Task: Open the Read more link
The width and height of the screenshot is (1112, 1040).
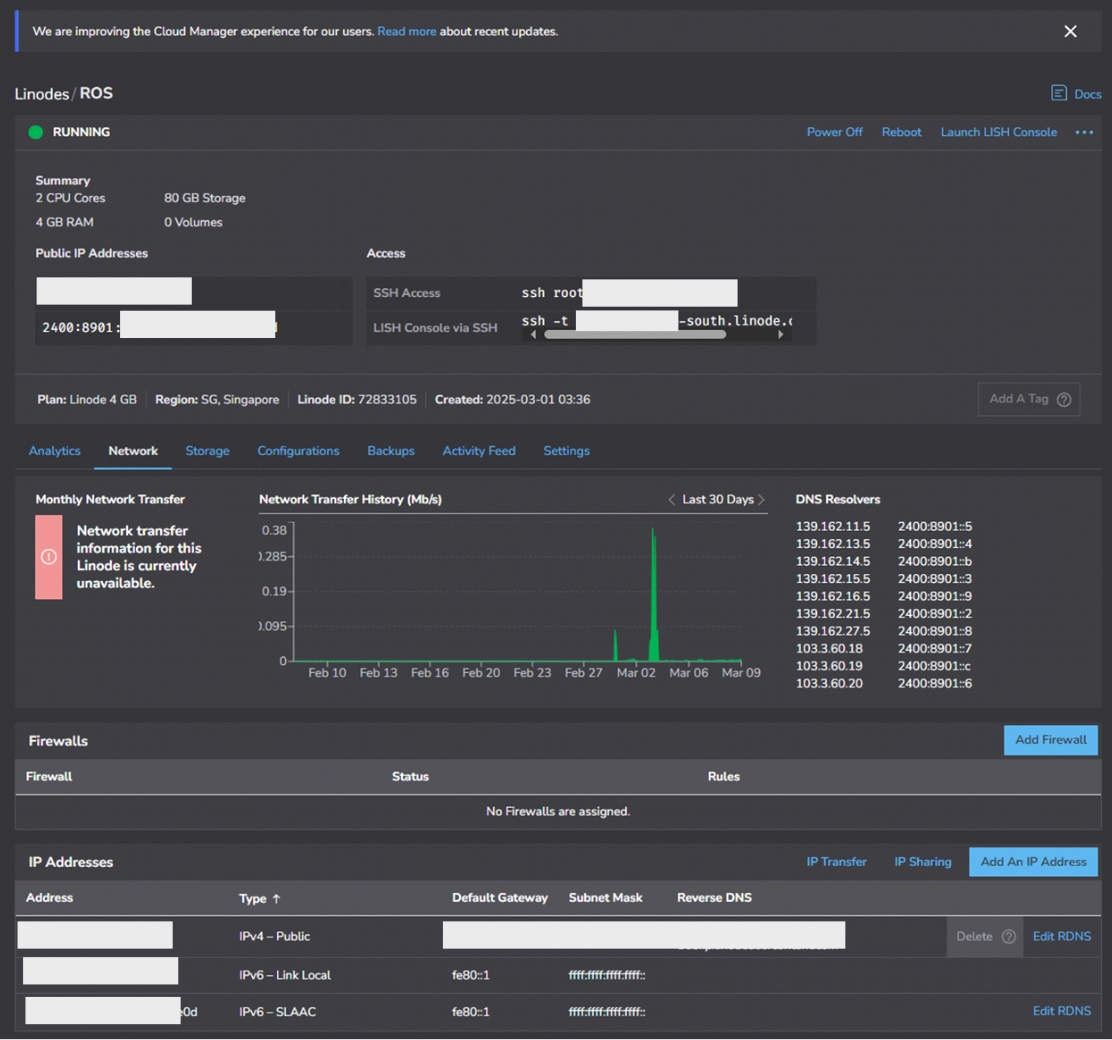Action: [x=406, y=31]
